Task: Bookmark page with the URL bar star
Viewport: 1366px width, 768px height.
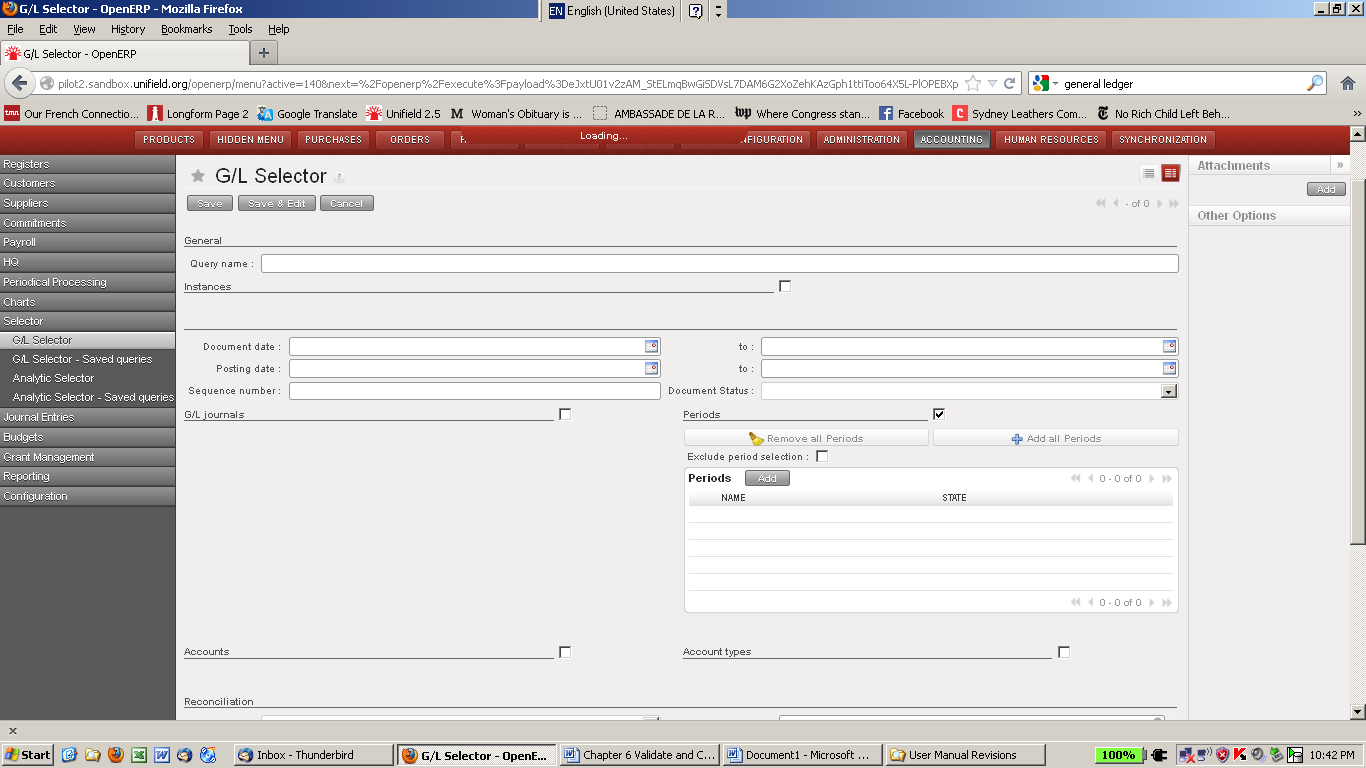Action: [x=973, y=84]
